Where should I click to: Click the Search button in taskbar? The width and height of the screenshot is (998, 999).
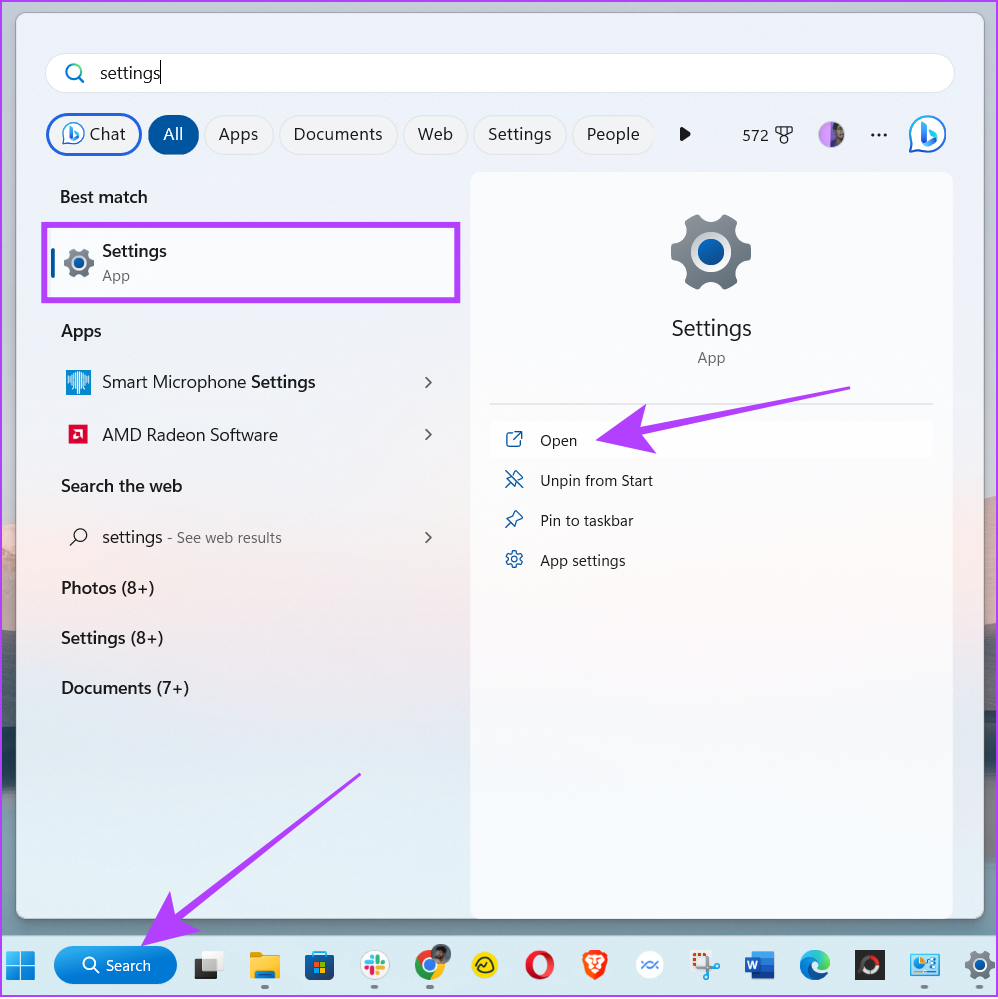coord(115,965)
